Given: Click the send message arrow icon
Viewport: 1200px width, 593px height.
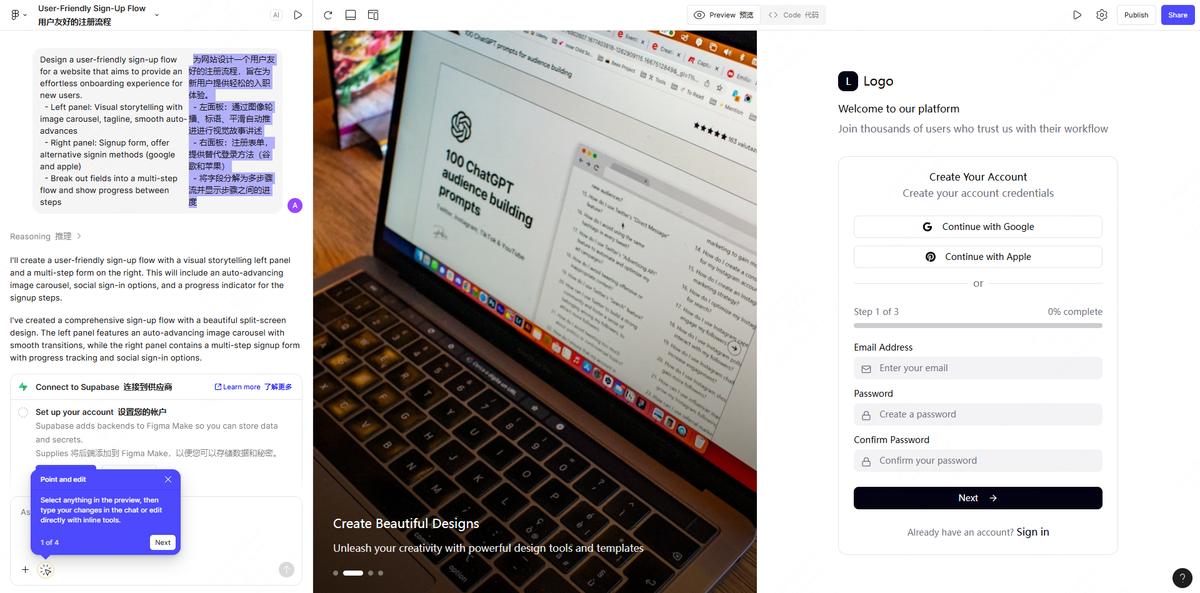Looking at the screenshot, I should click(287, 569).
